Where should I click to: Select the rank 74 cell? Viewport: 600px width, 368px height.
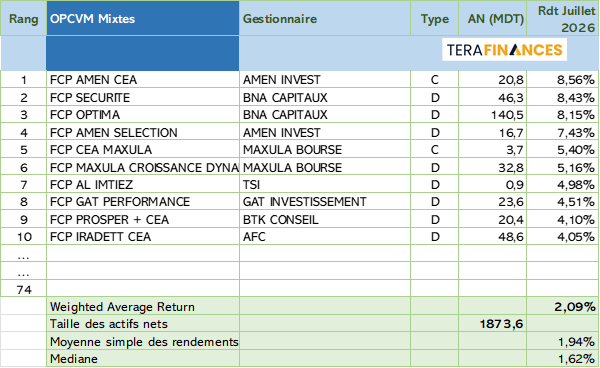coord(23,290)
